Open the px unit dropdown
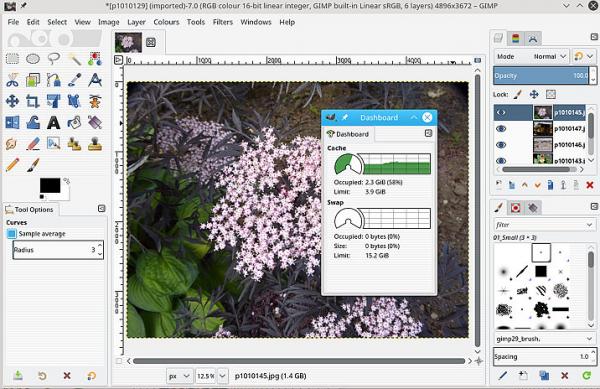This screenshot has height=389, width=600. [179, 376]
